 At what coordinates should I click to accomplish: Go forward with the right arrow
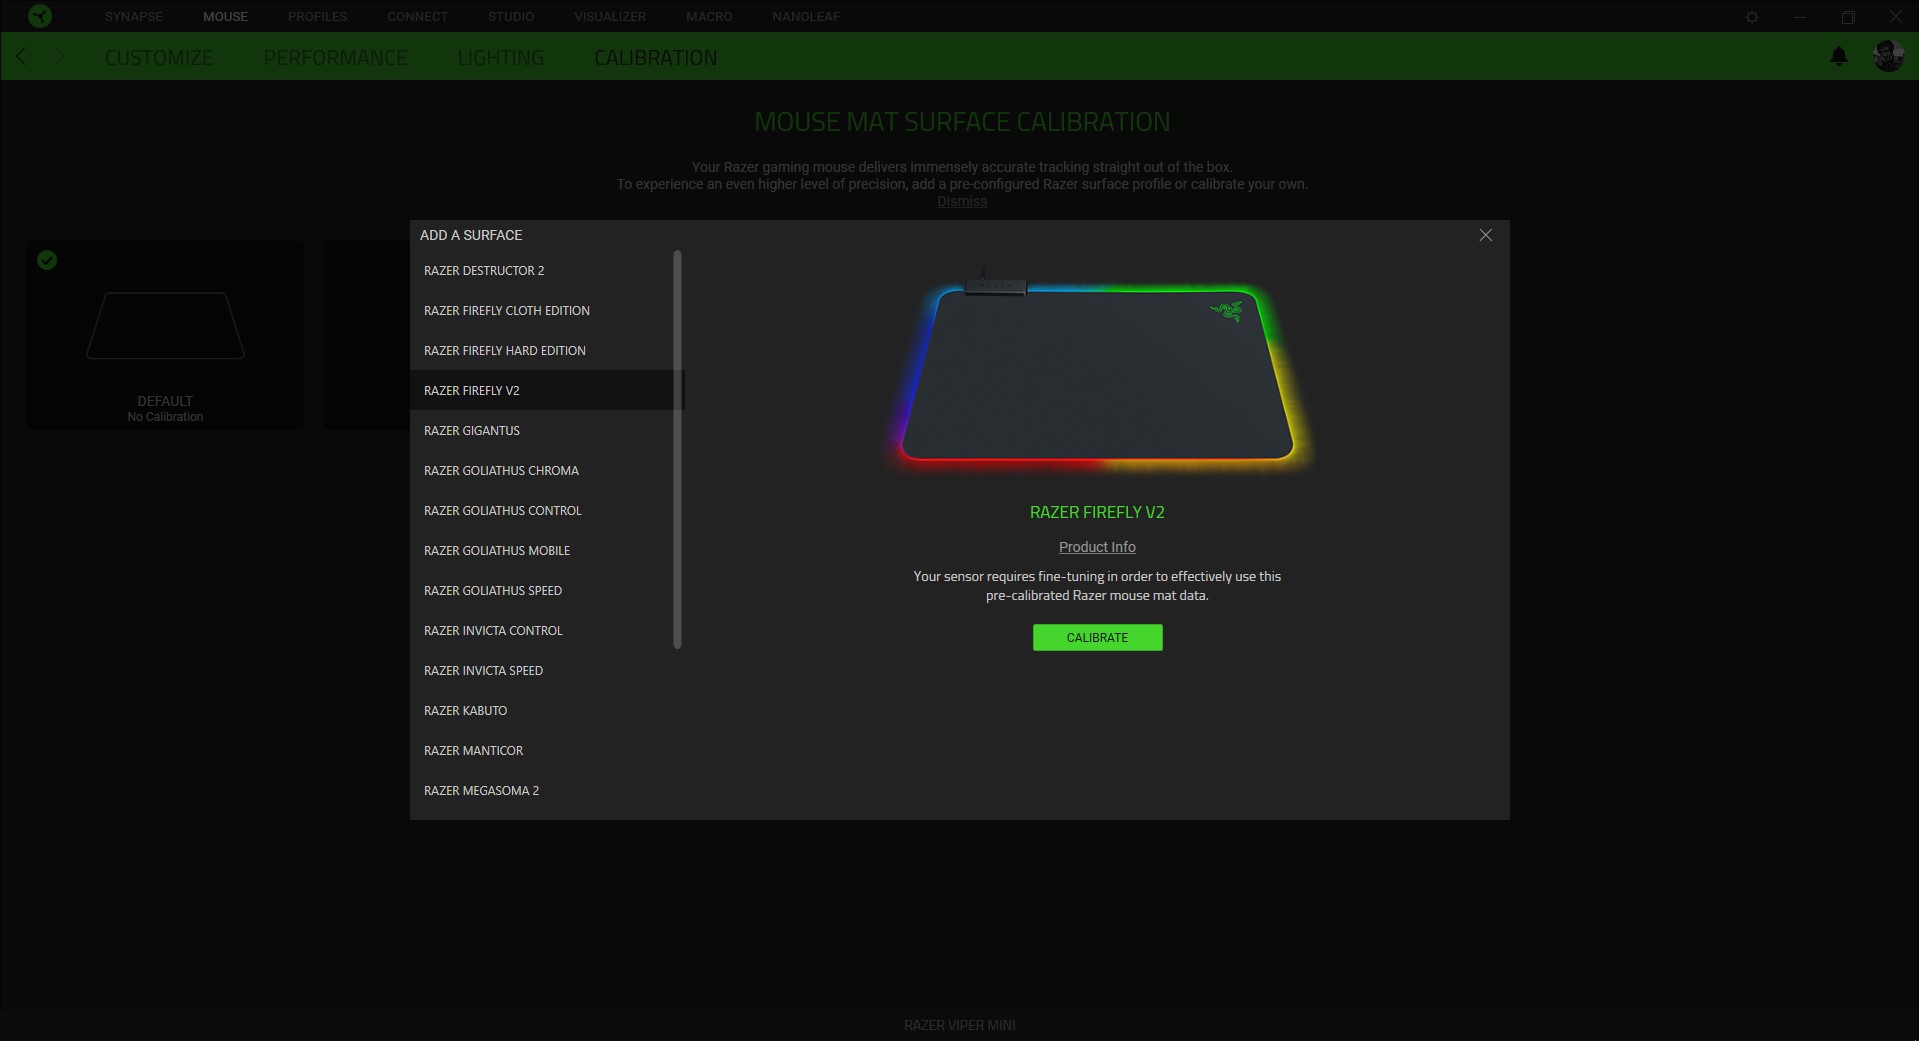(60, 57)
